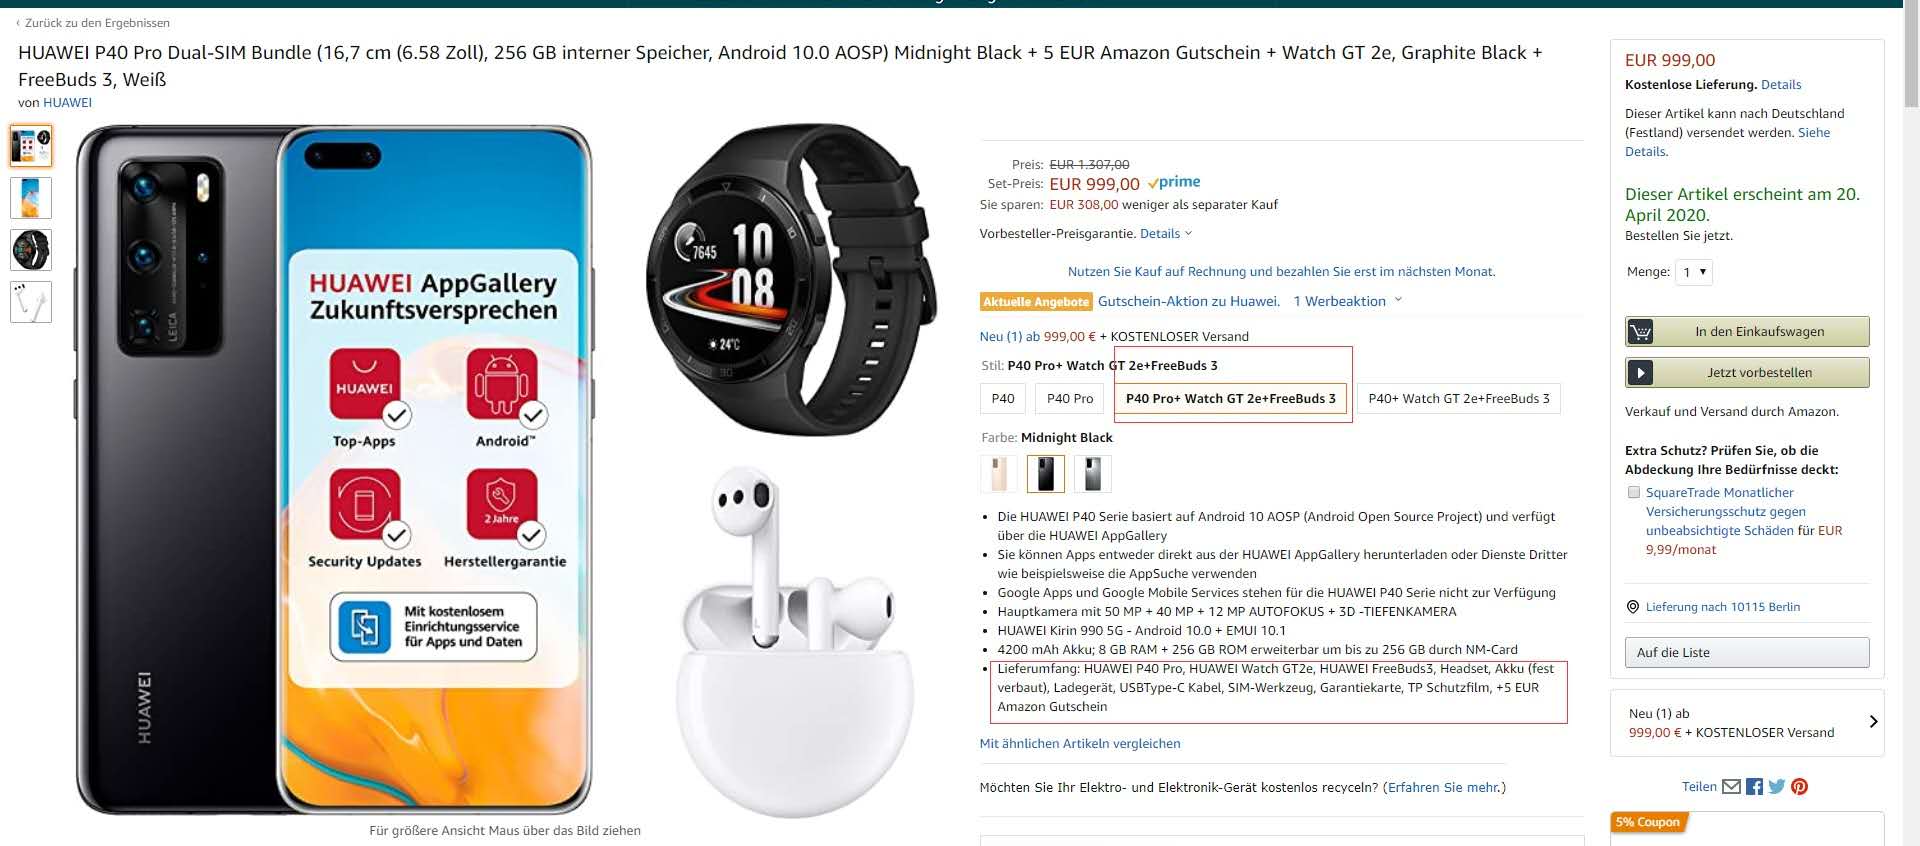Select P40+ Watch GT 2e+FreeBuds 3 style
The width and height of the screenshot is (1920, 846).
pos(1459,398)
